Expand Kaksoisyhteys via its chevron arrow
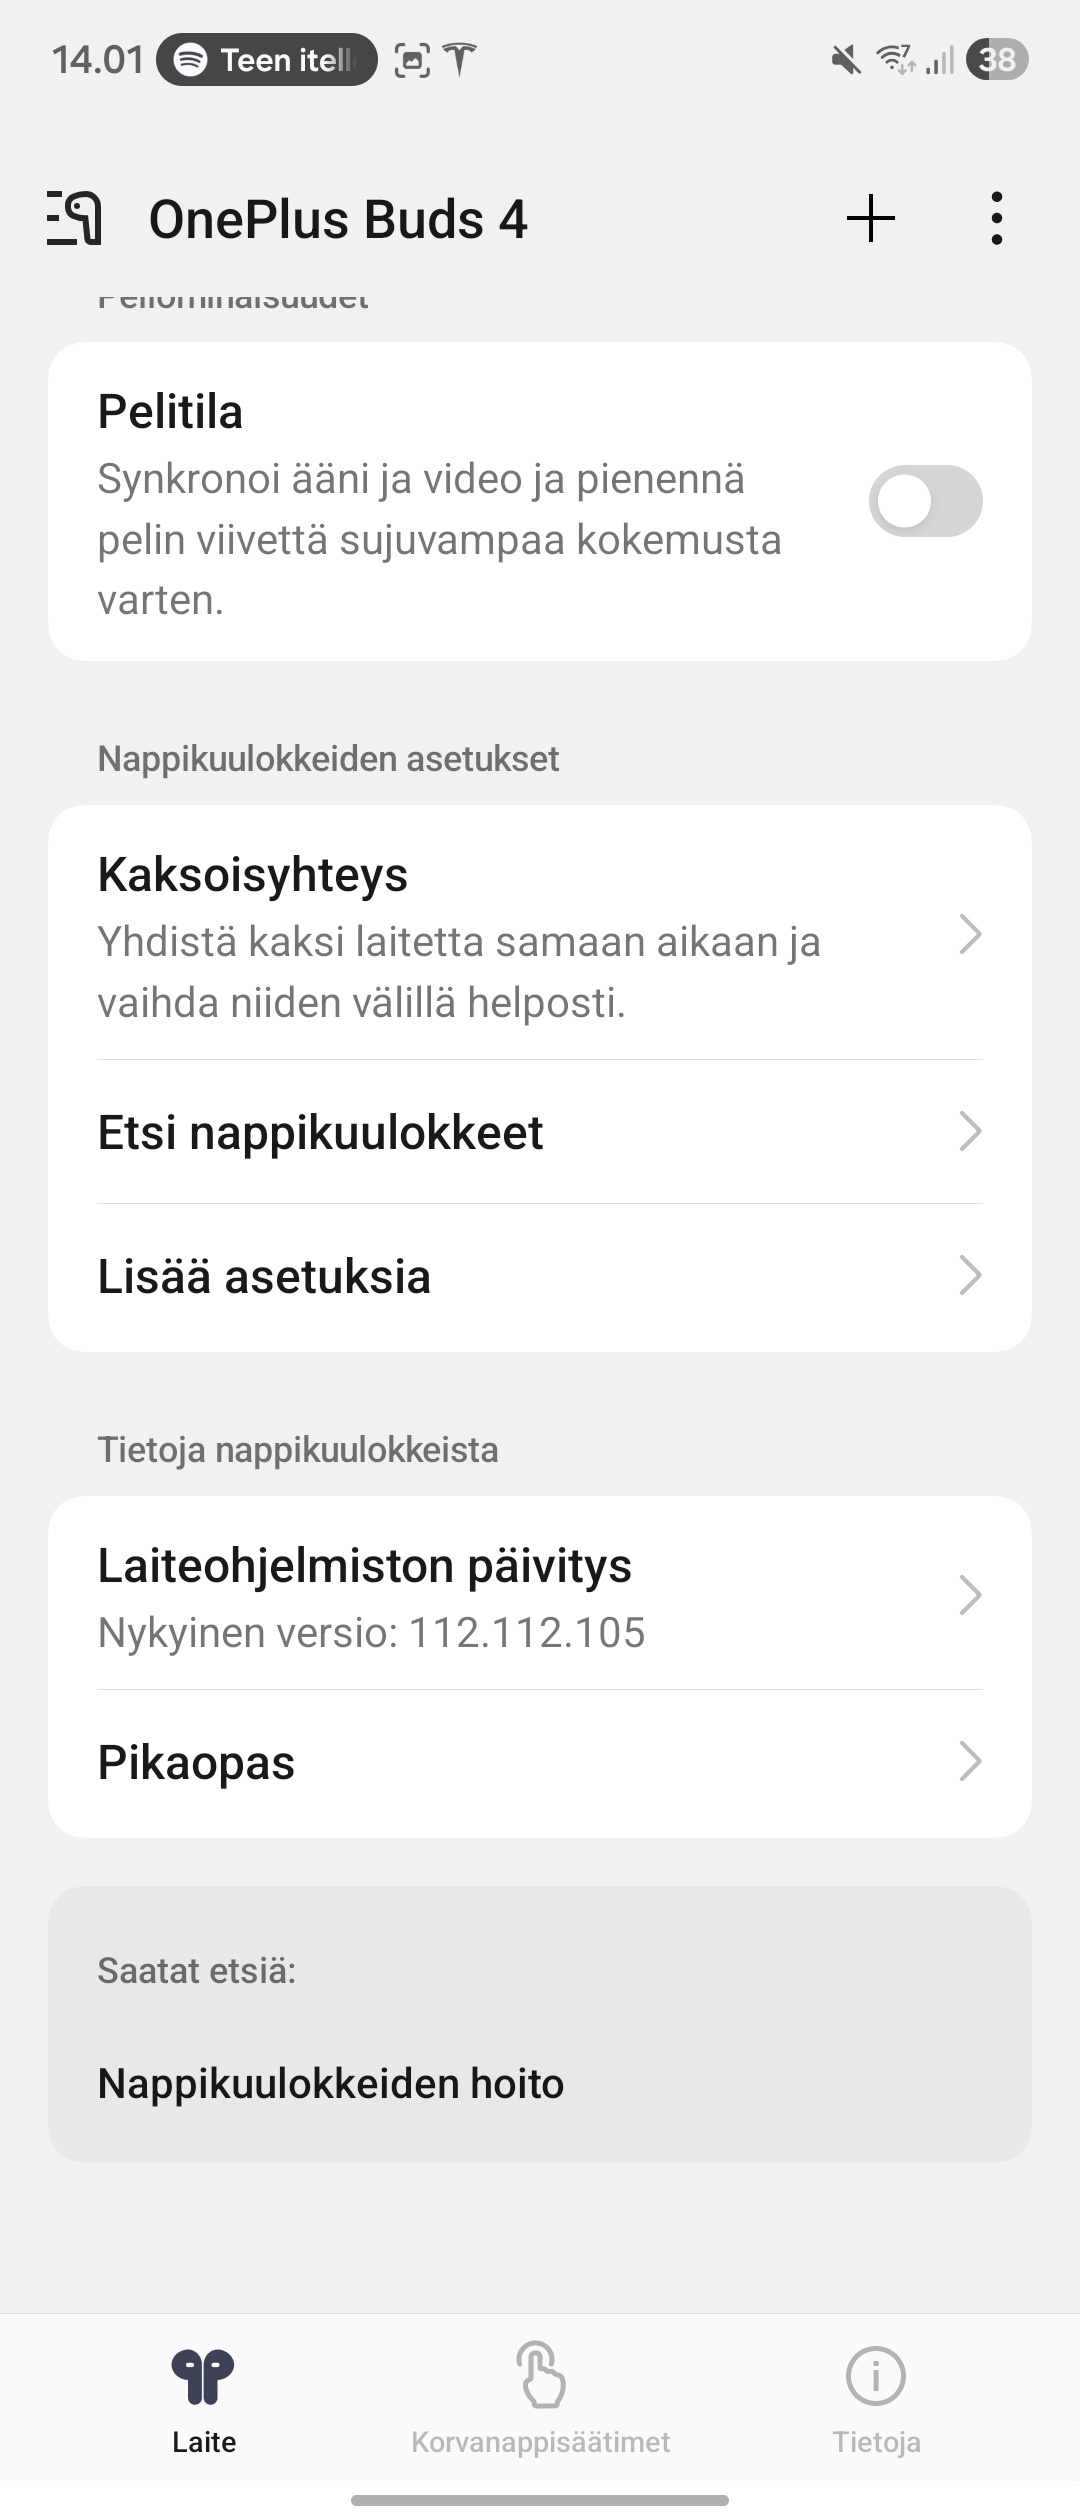Image resolution: width=1080 pixels, height=2520 pixels. pyautogui.click(x=970, y=934)
